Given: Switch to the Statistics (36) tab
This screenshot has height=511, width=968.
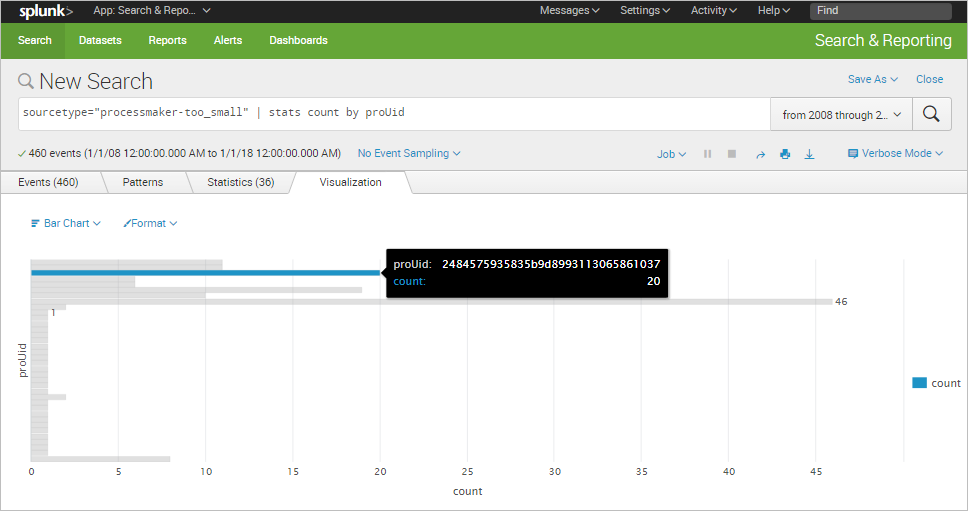Looking at the screenshot, I should 240,182.
